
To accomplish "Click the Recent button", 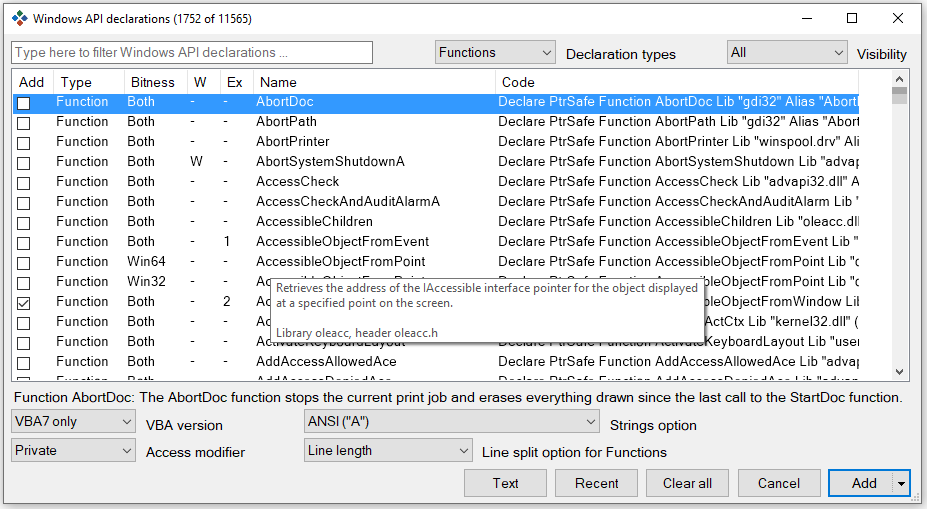I will [x=597, y=484].
